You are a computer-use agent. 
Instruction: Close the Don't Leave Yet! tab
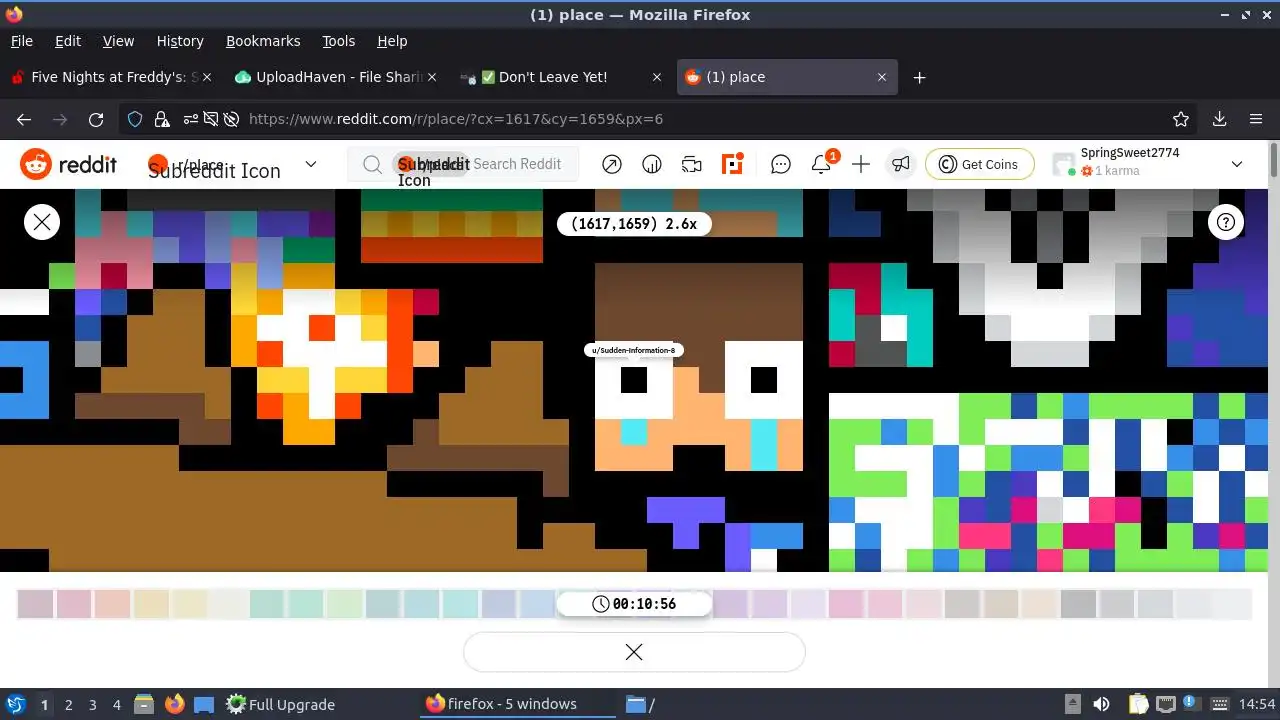(x=657, y=77)
